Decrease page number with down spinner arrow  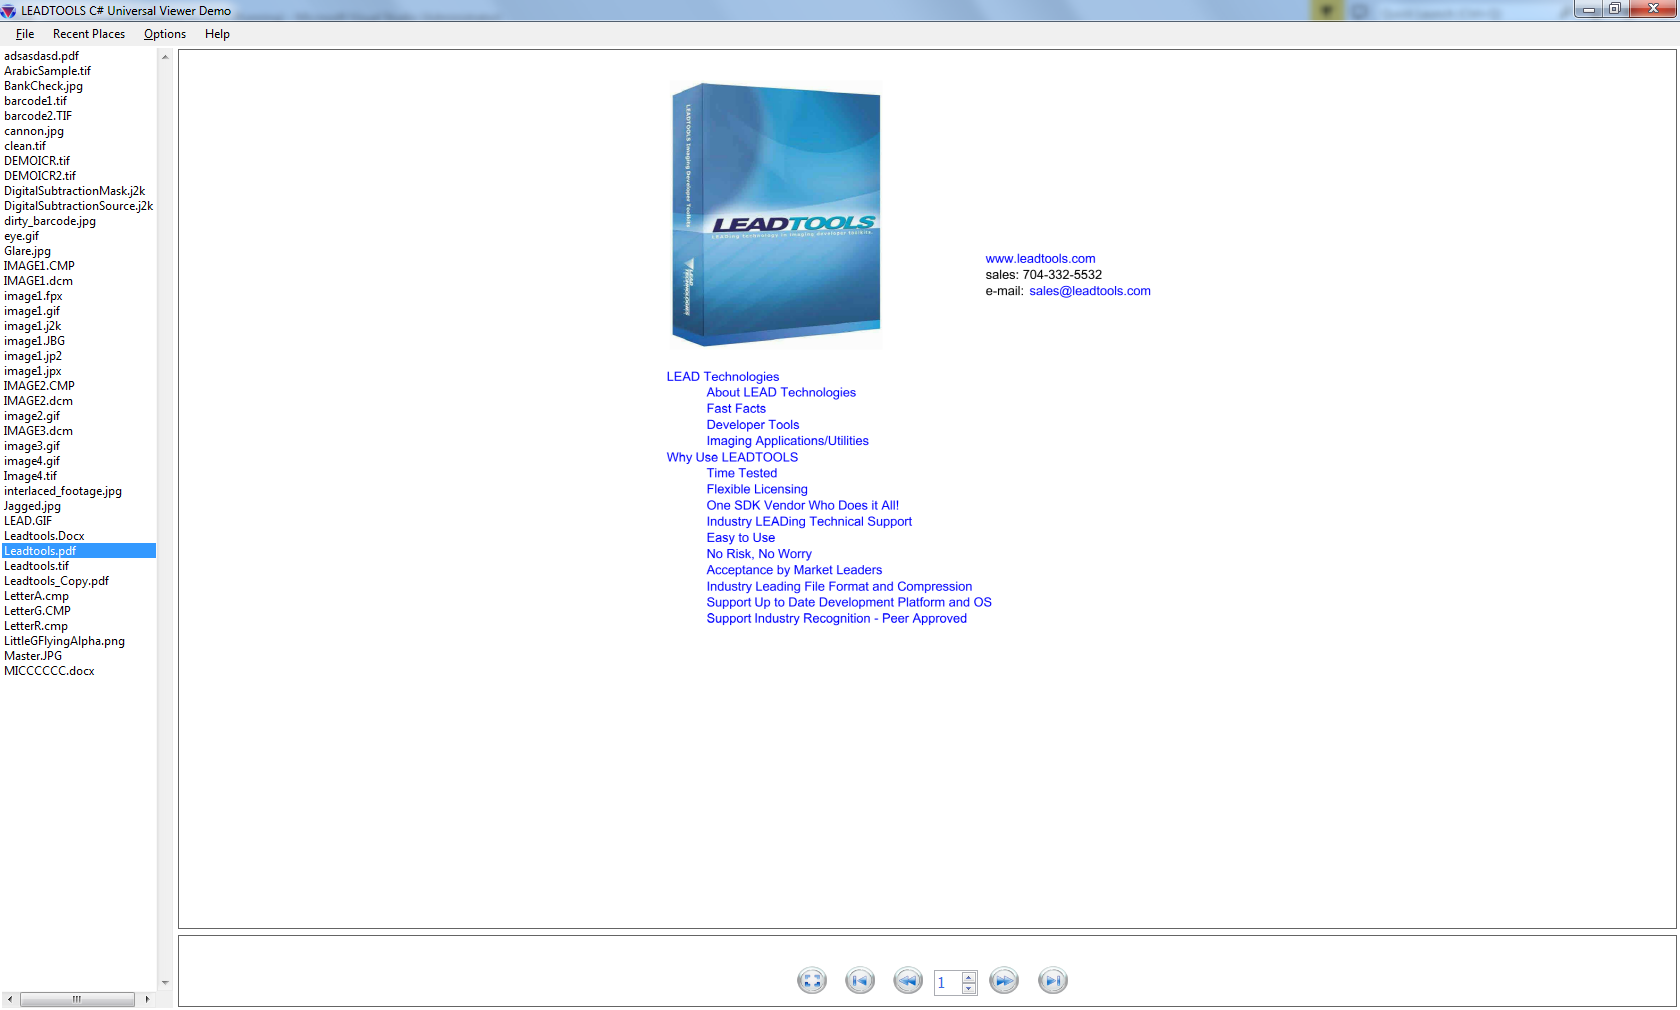pyautogui.click(x=969, y=989)
